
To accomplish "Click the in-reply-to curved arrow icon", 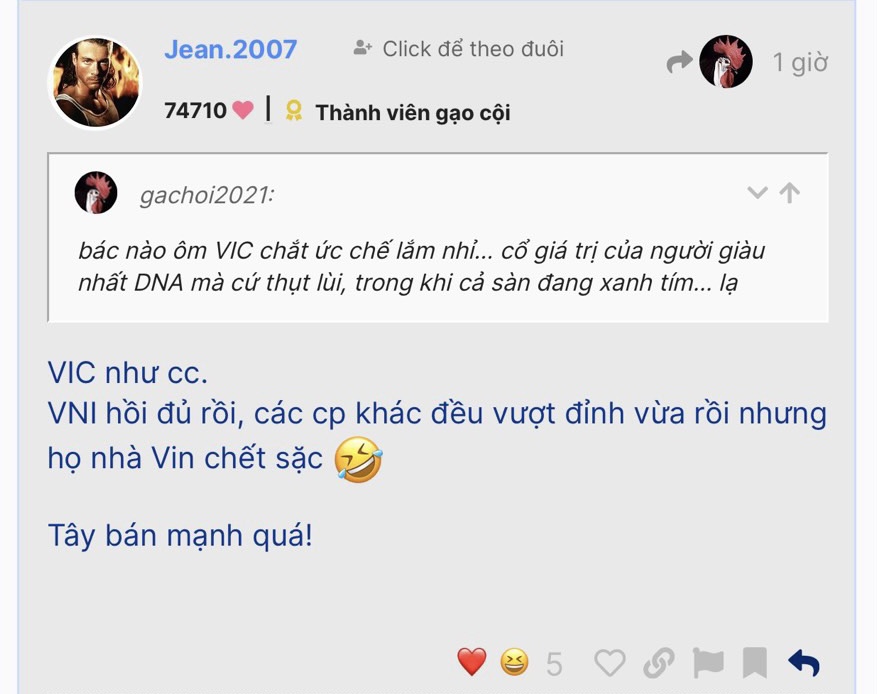I will [x=680, y=62].
